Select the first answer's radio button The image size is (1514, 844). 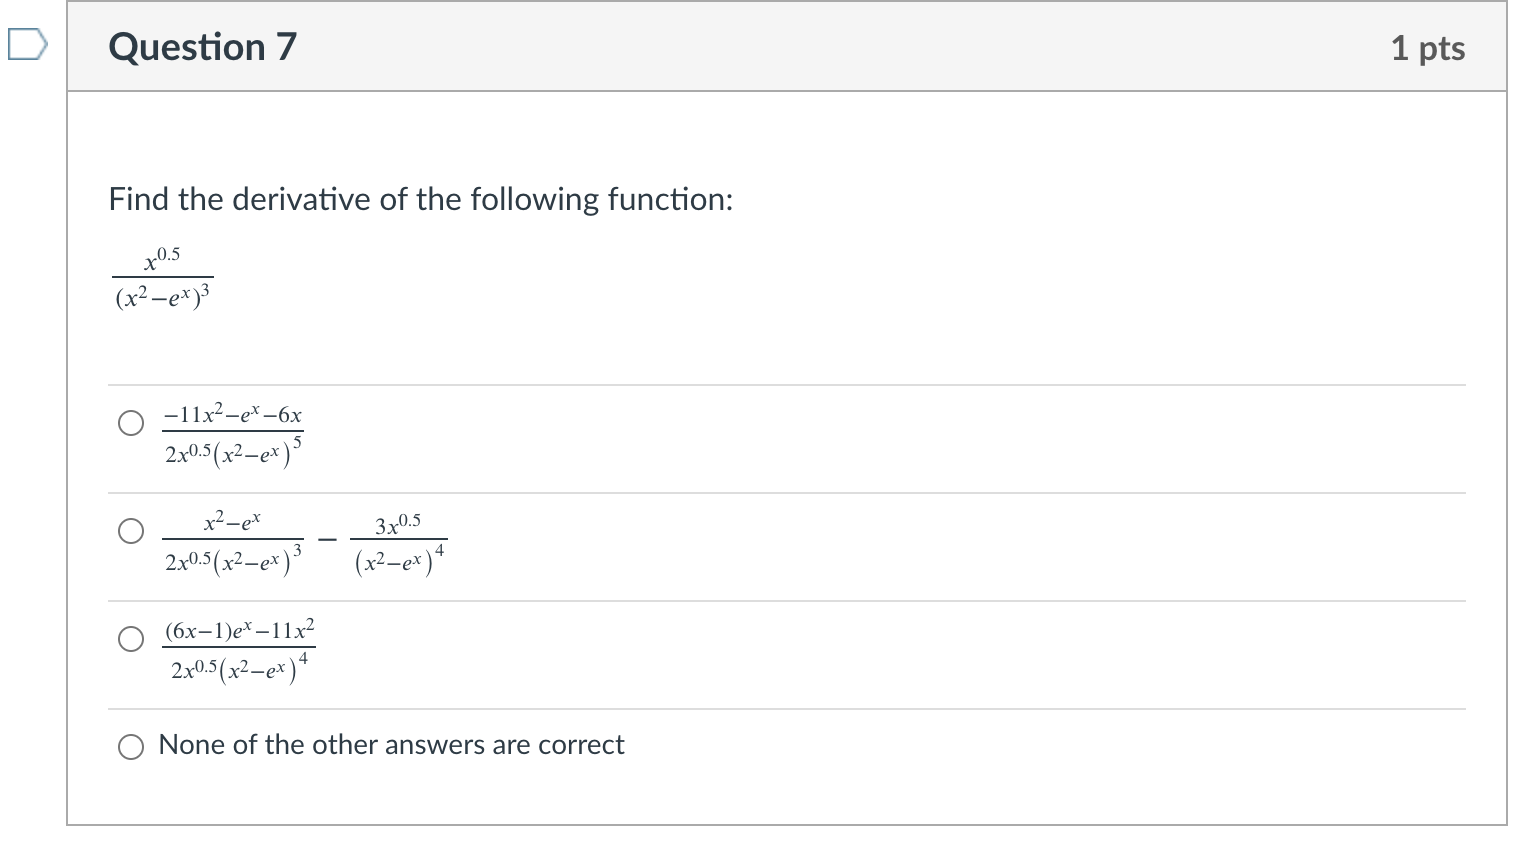pos(130,423)
